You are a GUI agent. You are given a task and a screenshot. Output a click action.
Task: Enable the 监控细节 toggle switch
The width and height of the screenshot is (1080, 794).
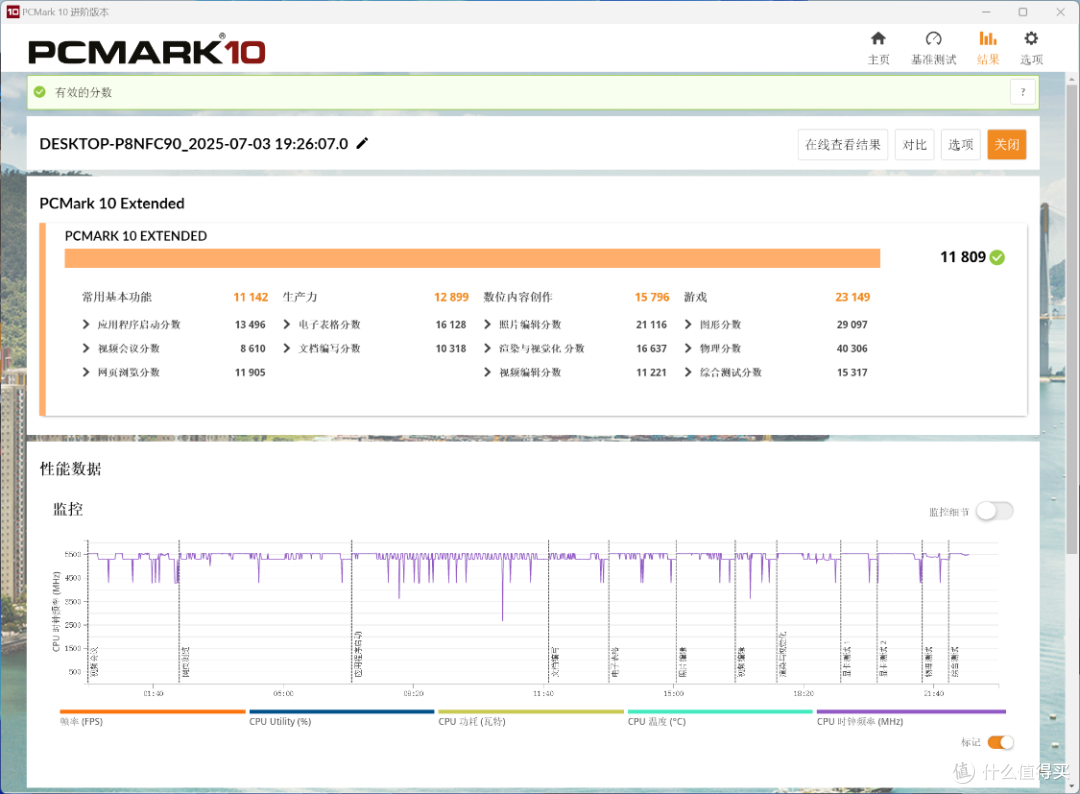click(995, 511)
